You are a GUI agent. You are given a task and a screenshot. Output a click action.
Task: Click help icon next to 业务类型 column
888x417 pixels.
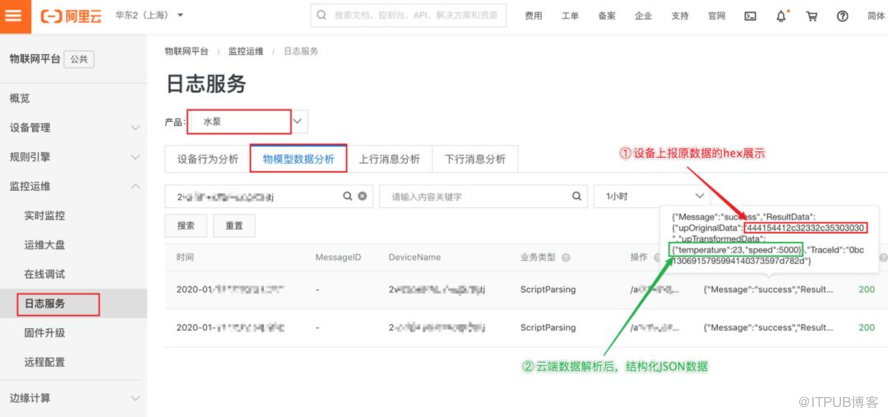coord(566,258)
